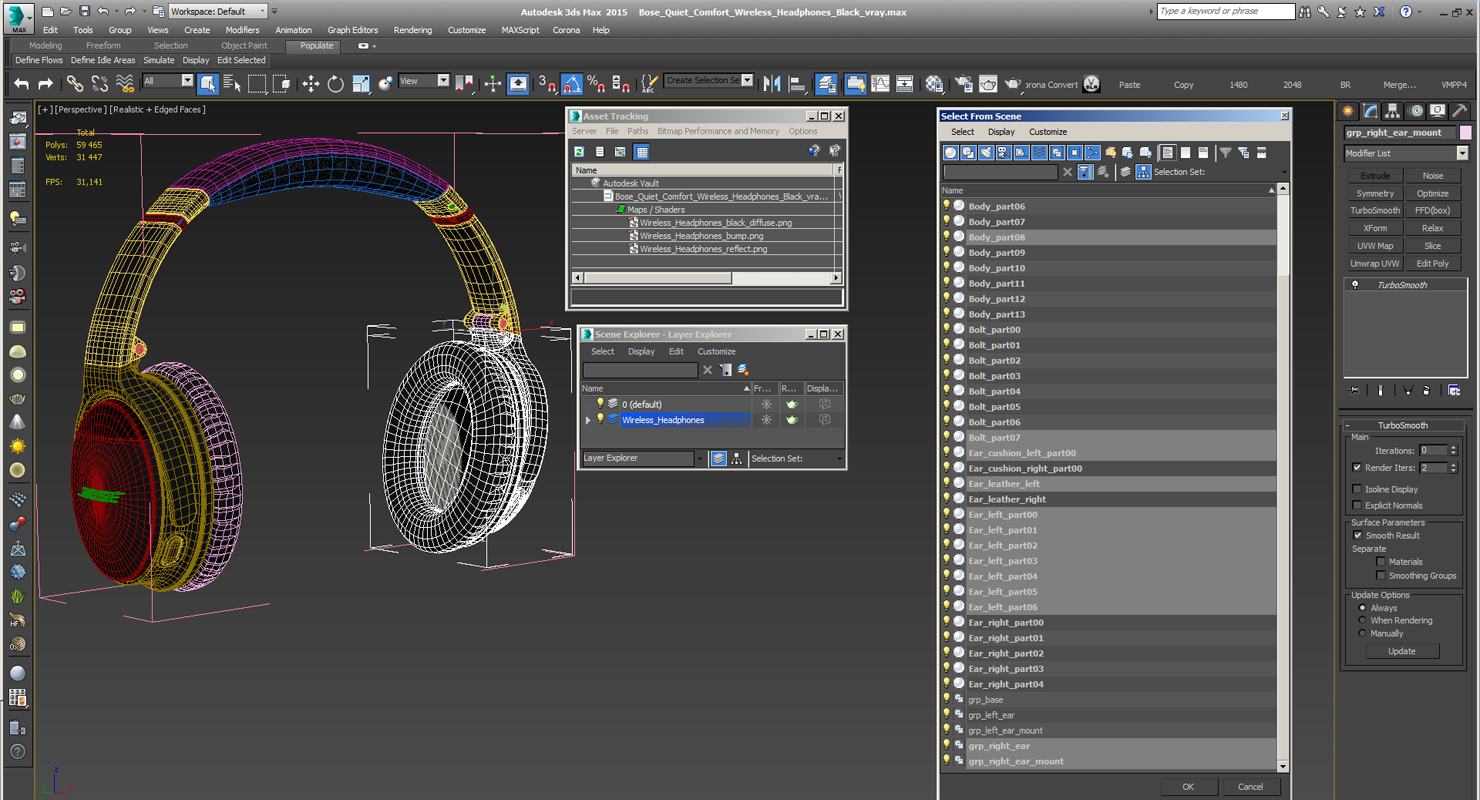Open the Hierarchy panel tab
1480x800 pixels.
1393,111
